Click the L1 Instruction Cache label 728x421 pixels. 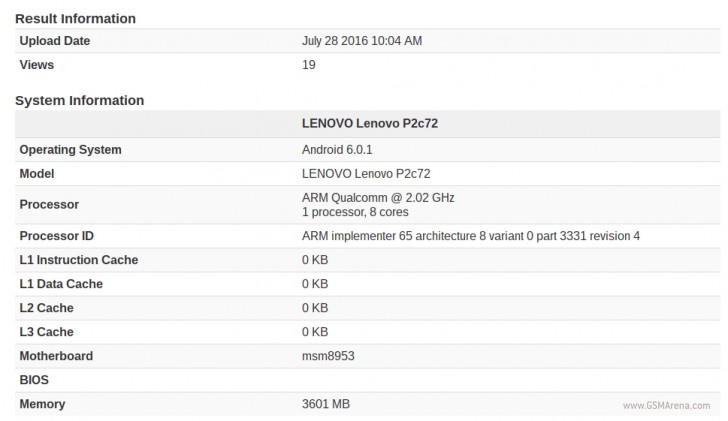(x=79, y=260)
